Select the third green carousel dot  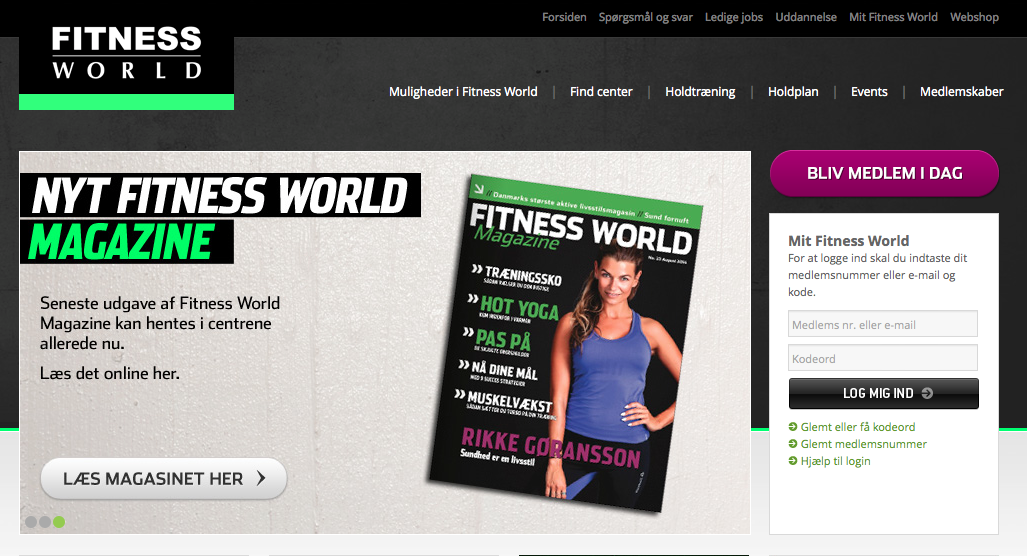pos(59,522)
